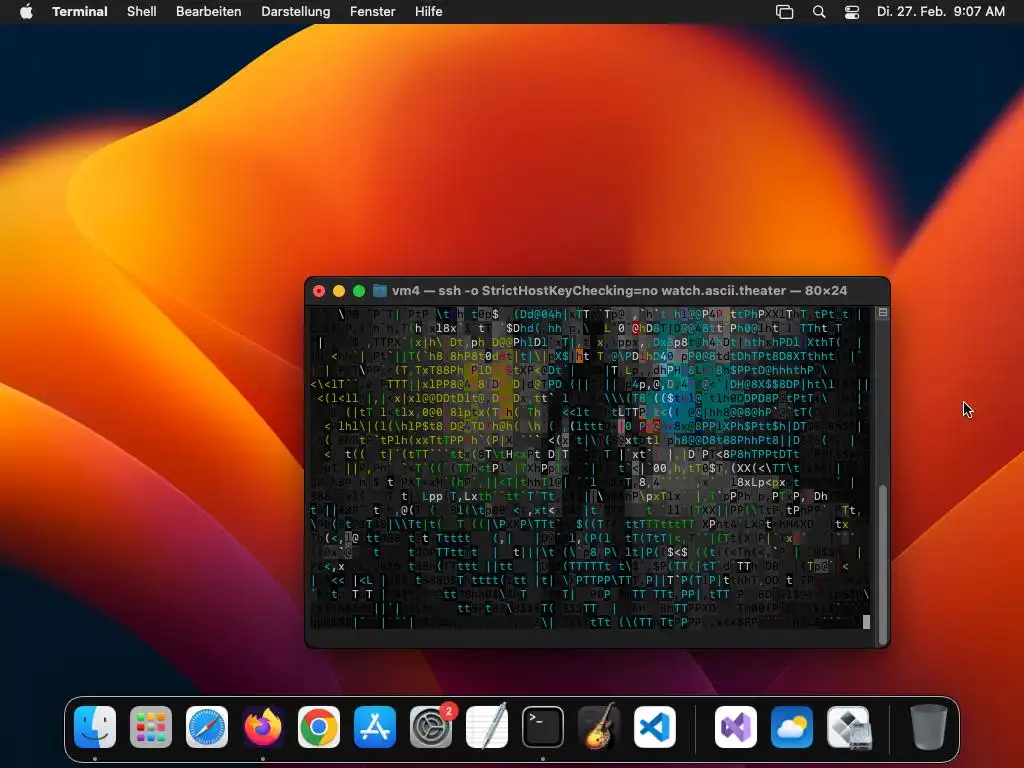
Task: Open Launchpad from the Dock
Action: (x=151, y=727)
